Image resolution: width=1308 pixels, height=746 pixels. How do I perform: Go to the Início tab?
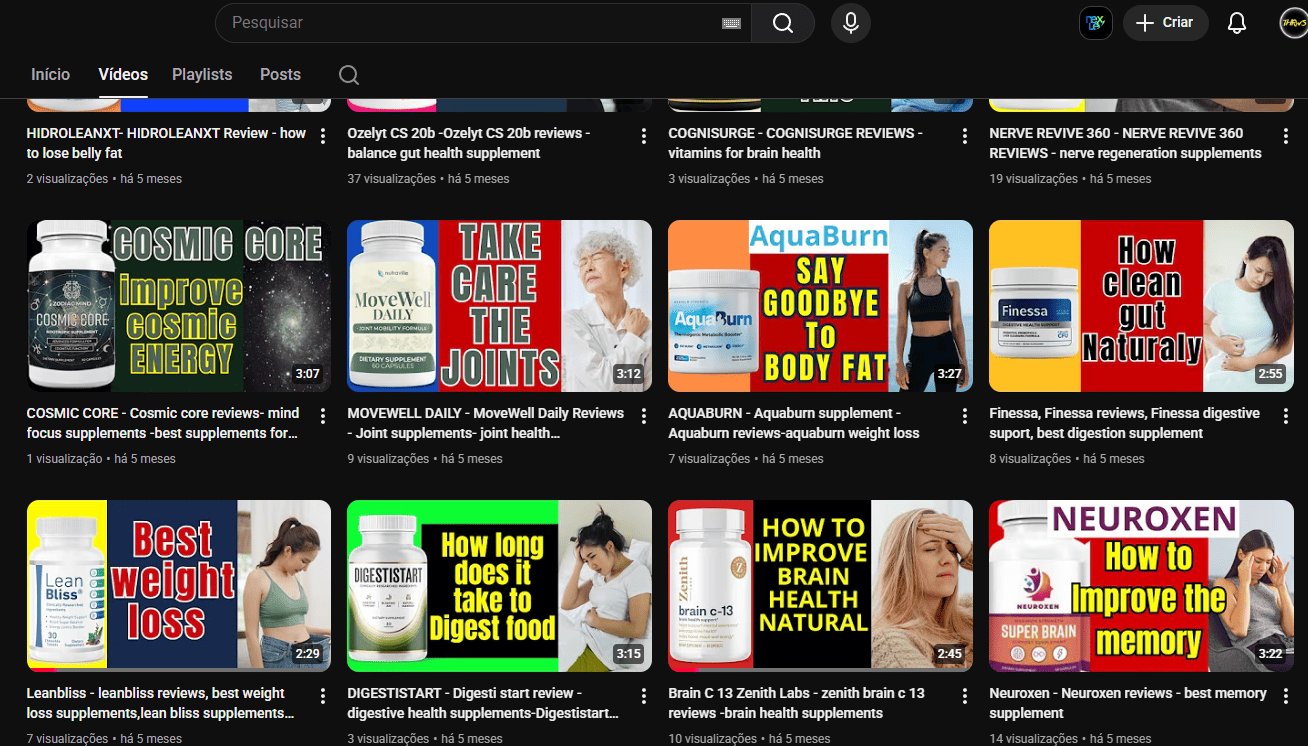coord(51,75)
